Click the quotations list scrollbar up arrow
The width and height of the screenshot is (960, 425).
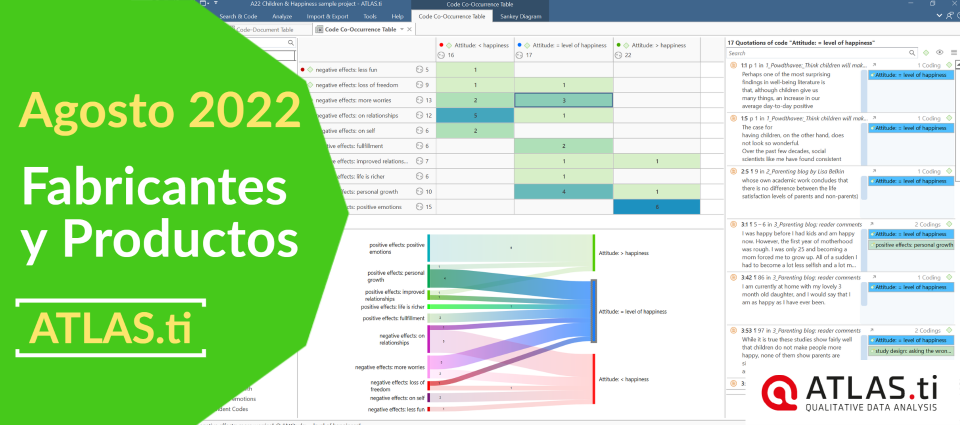tap(957, 64)
